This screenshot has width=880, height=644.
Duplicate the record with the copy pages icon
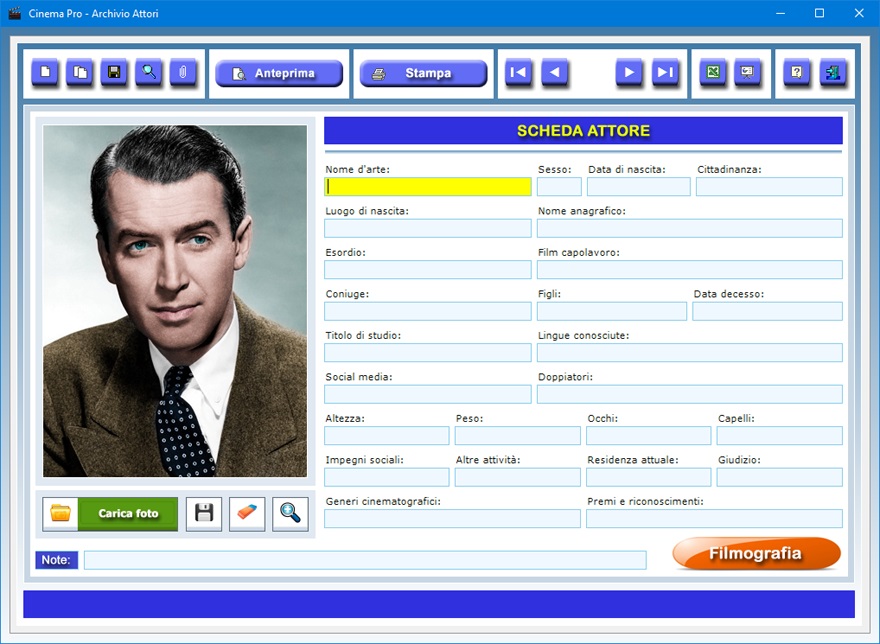click(x=80, y=72)
